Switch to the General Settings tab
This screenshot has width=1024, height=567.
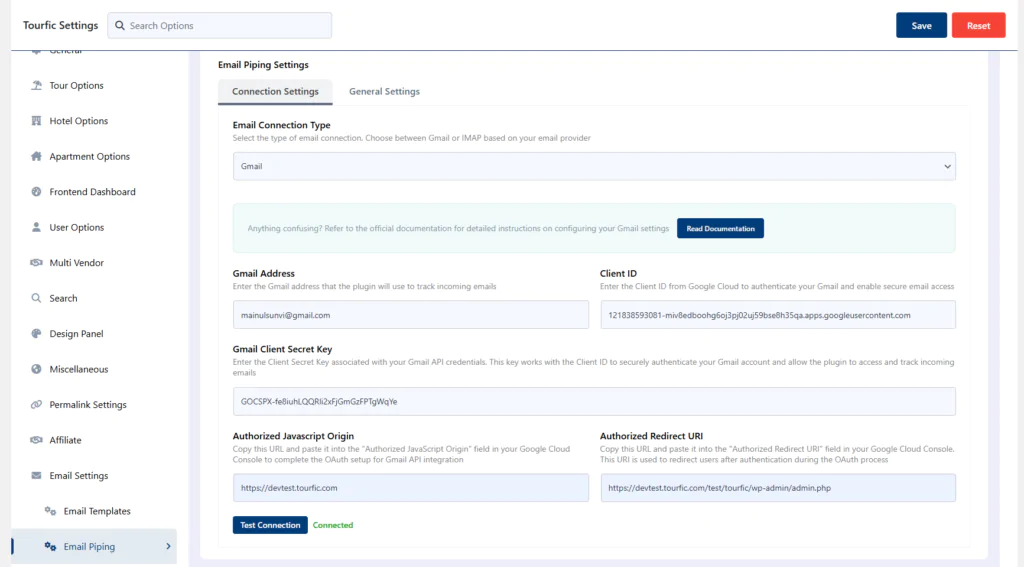click(384, 91)
